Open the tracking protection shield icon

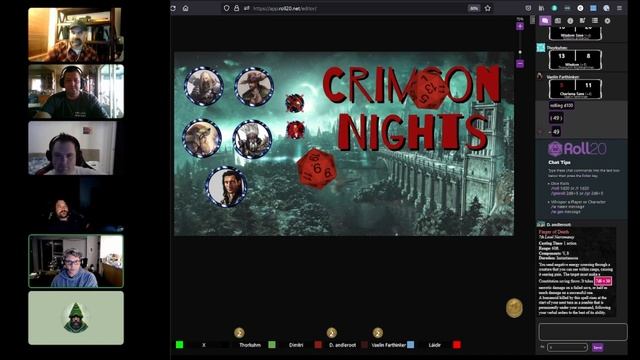(x=227, y=8)
